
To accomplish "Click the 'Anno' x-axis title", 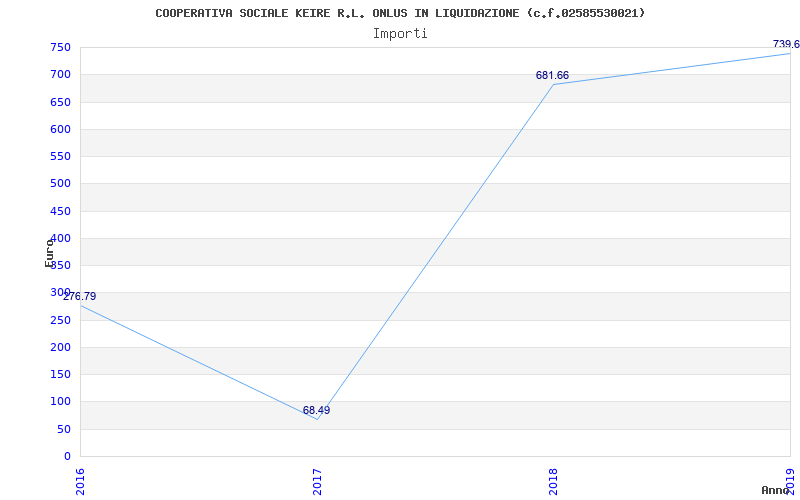I will tap(776, 490).
